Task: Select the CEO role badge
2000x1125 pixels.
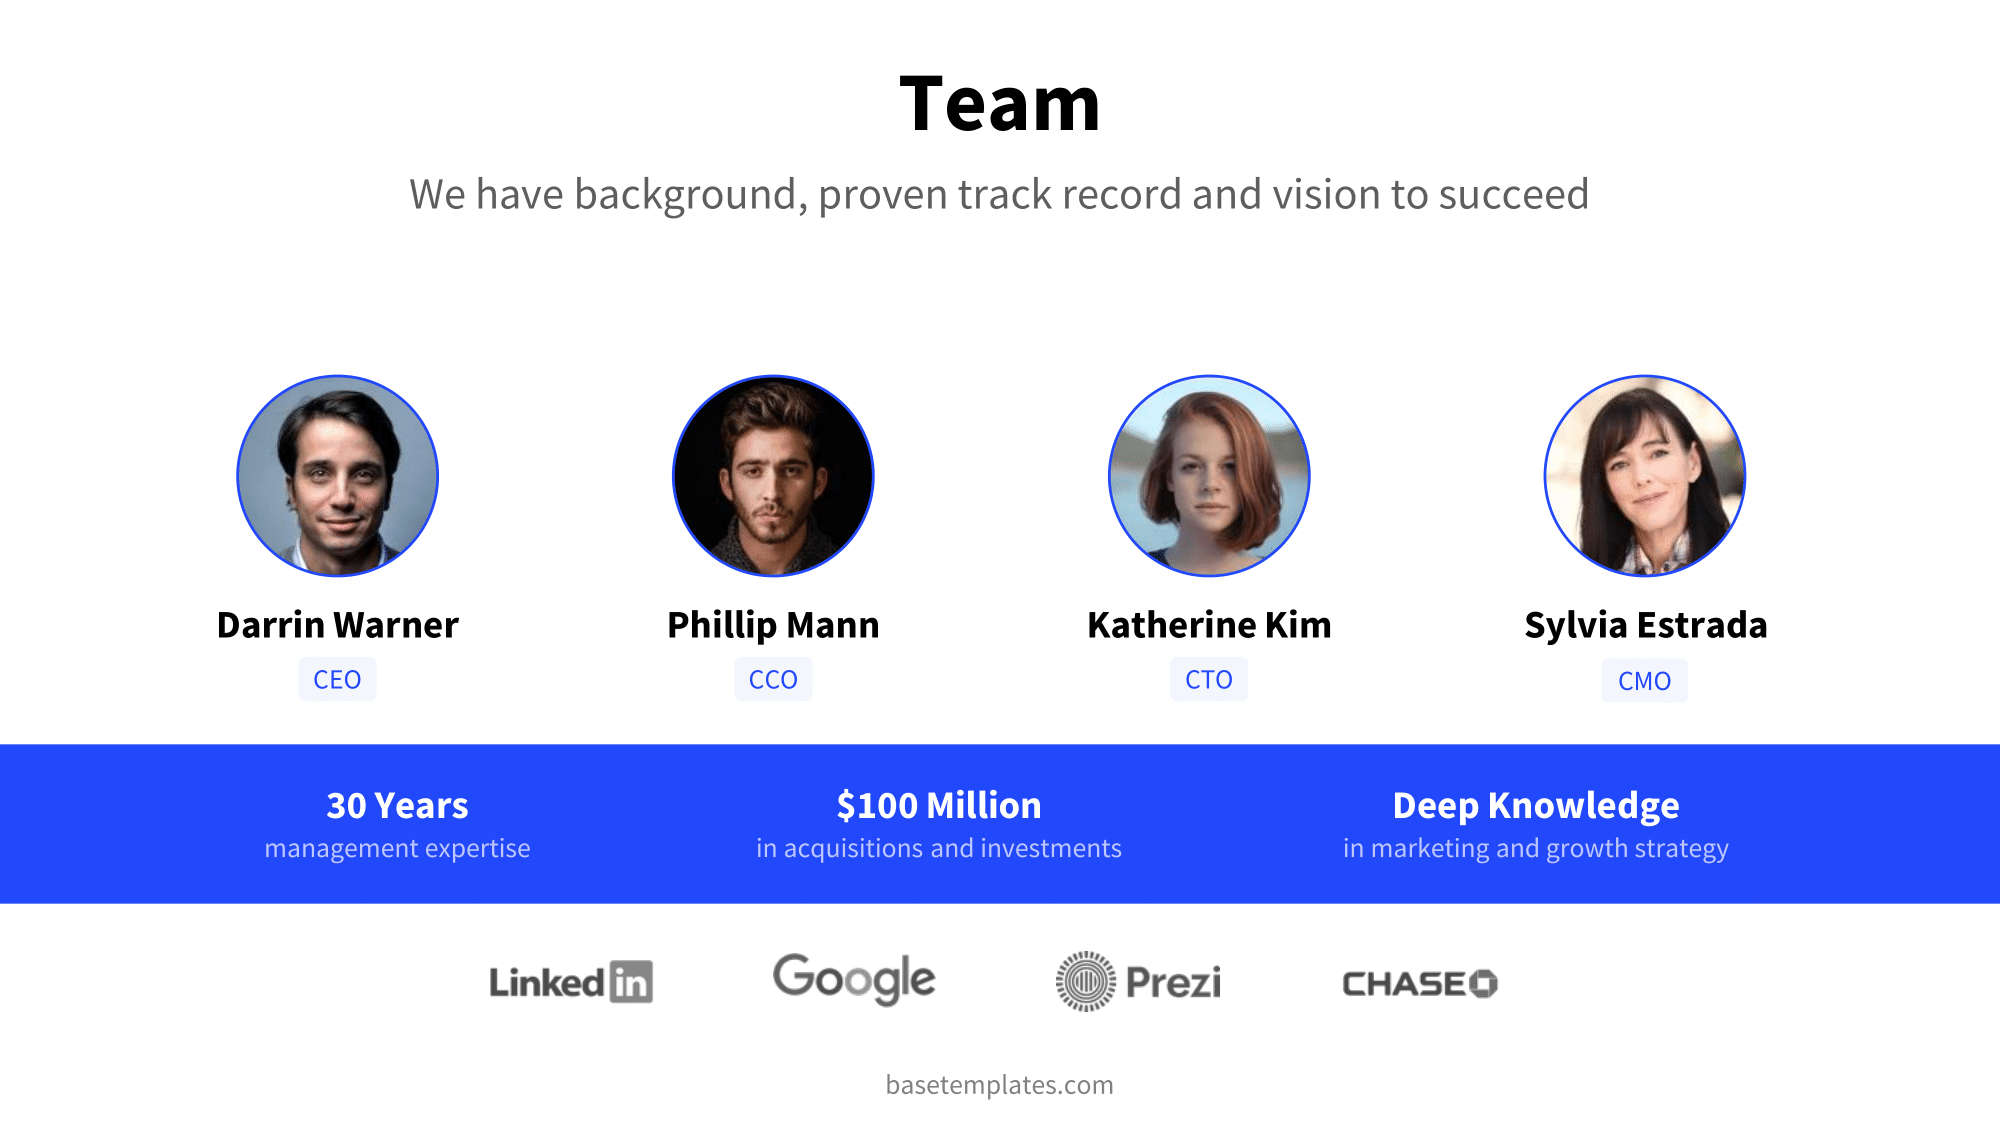Action: pos(338,679)
